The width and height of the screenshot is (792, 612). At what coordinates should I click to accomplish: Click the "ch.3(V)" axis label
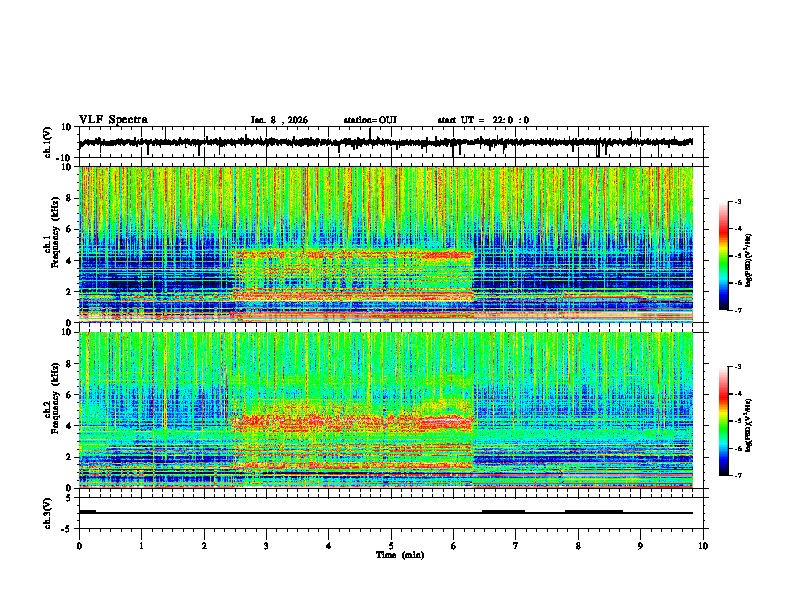click(48, 513)
